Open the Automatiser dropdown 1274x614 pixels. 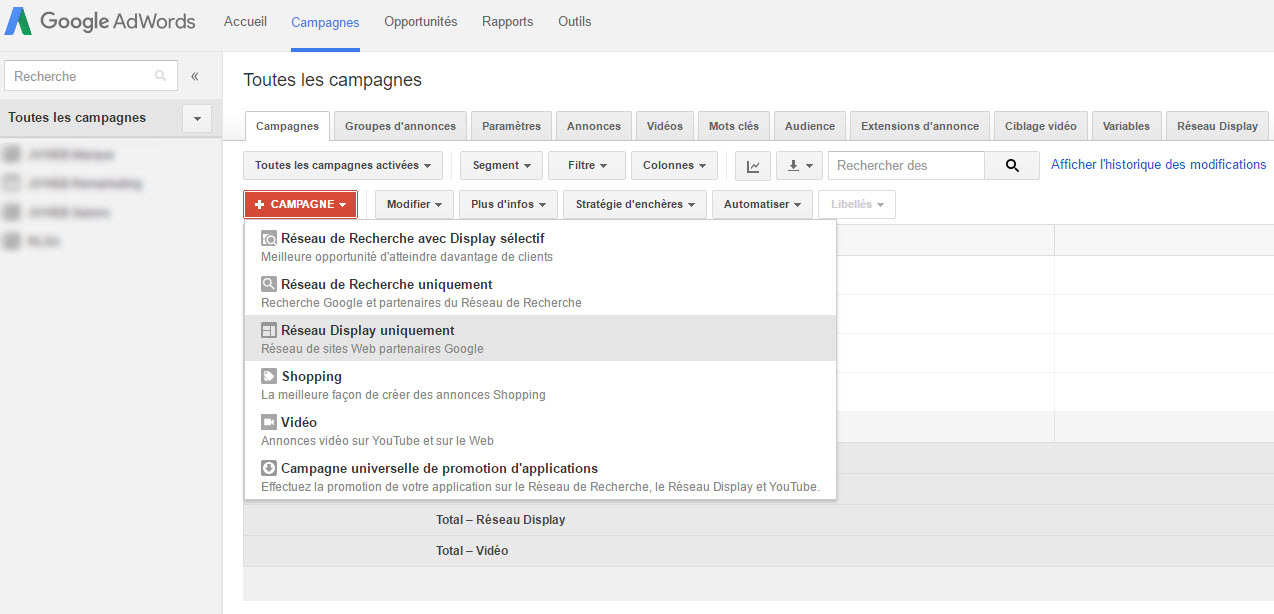(x=762, y=204)
